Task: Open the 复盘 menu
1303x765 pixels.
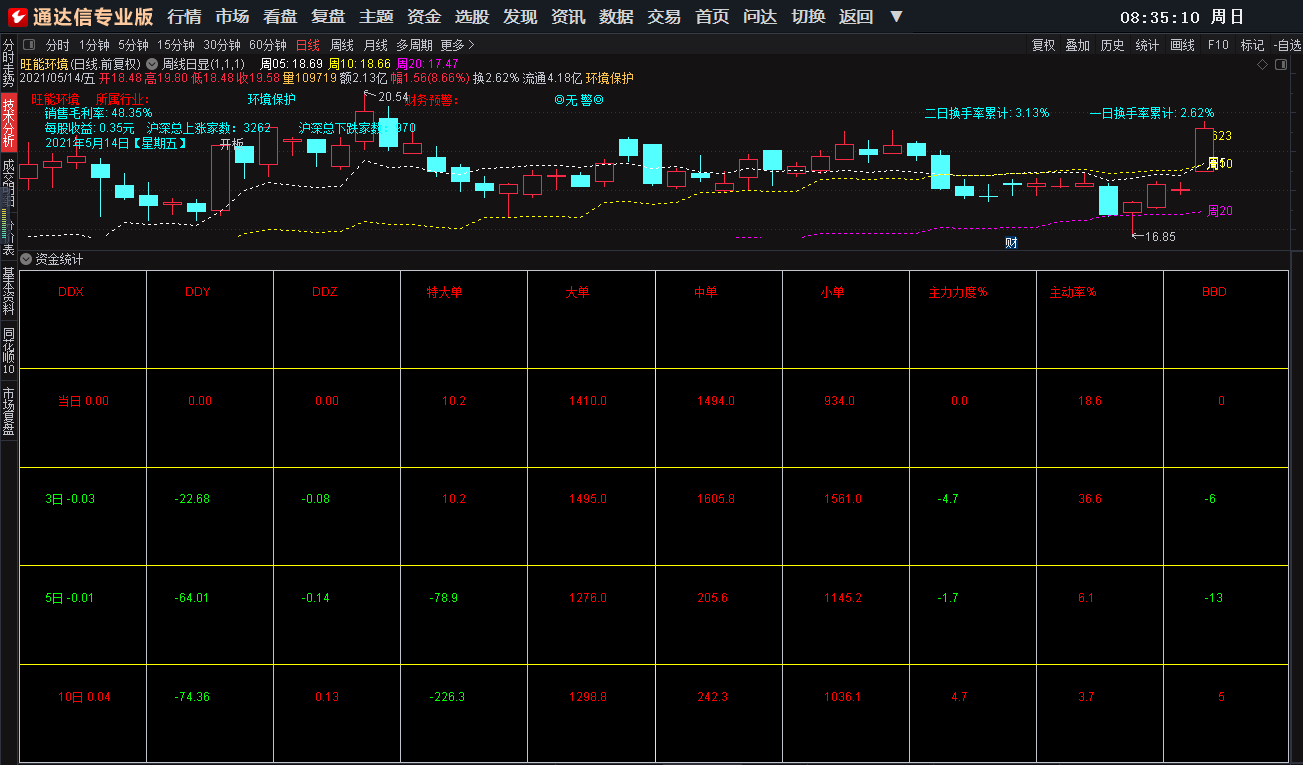Action: pos(328,16)
